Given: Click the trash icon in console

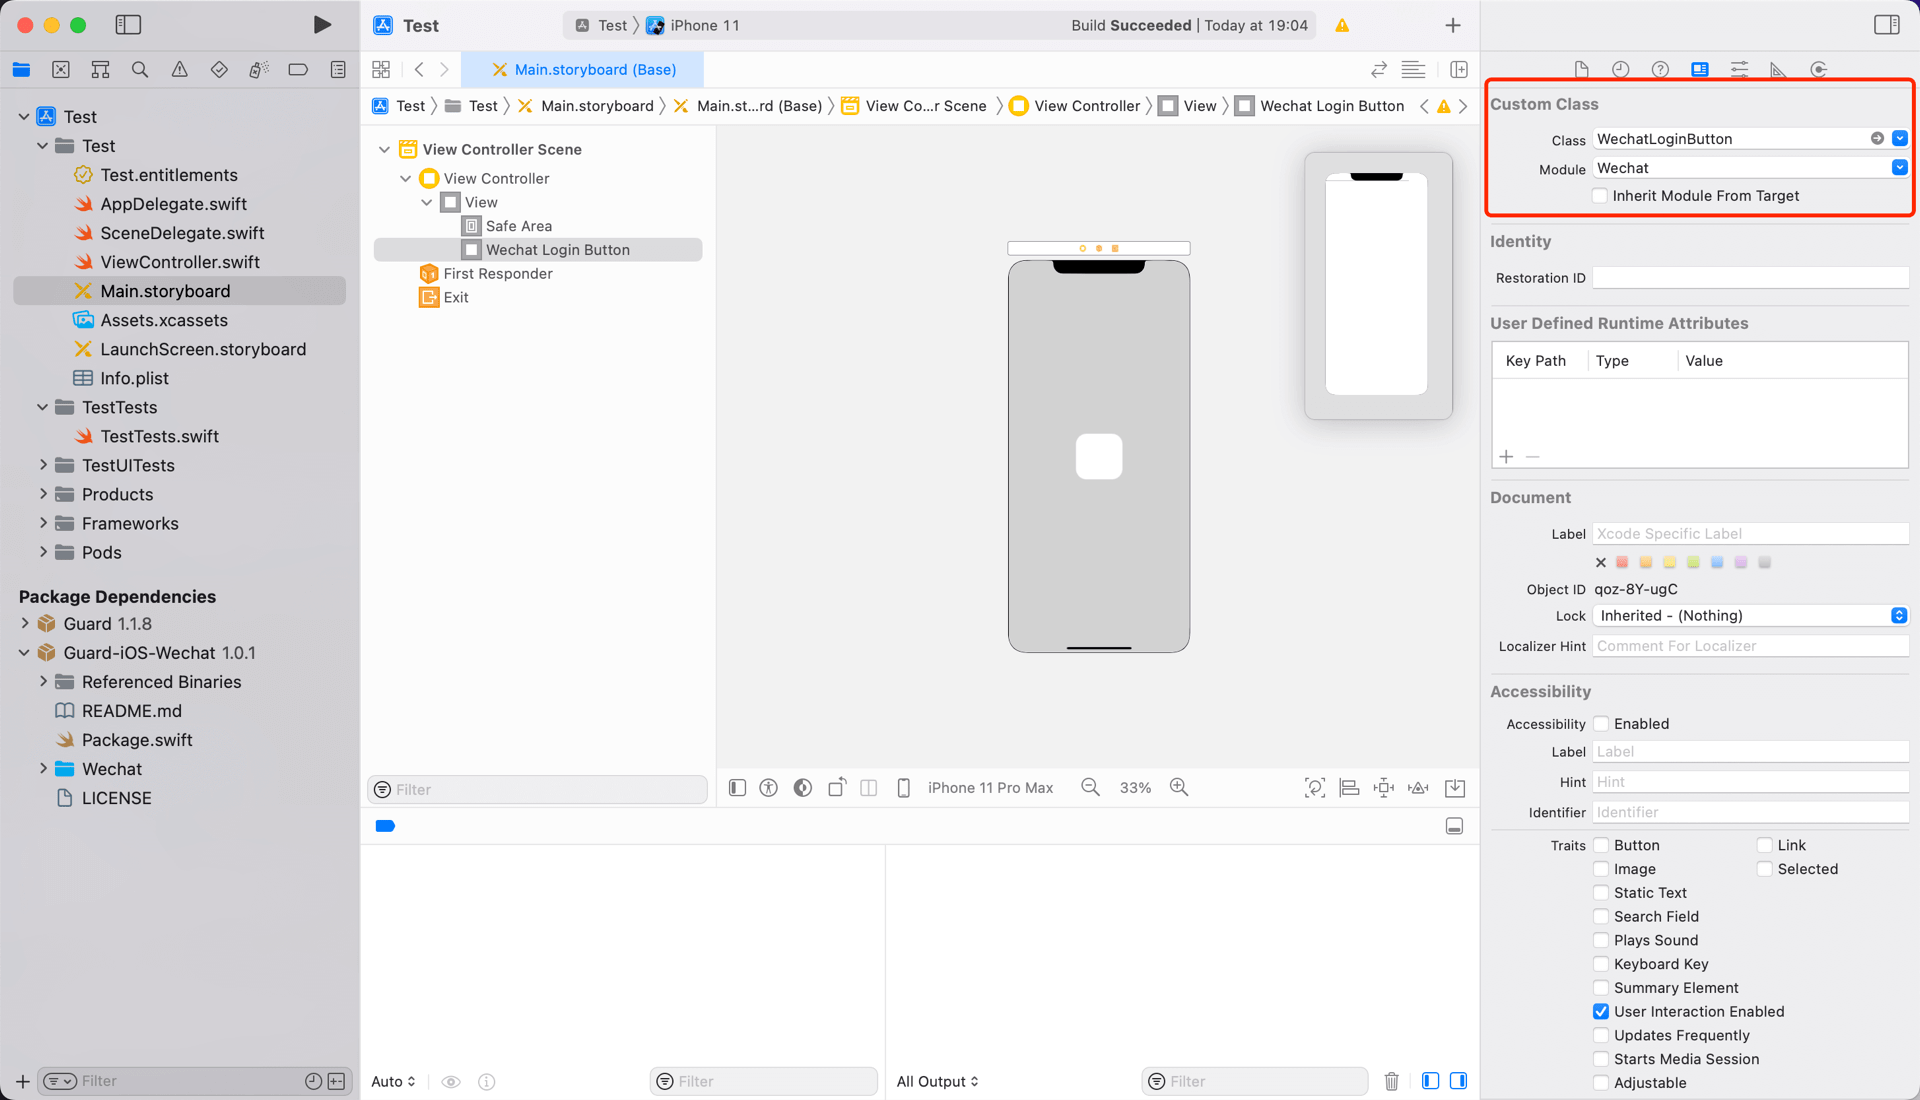Looking at the screenshot, I should click(x=1391, y=1081).
